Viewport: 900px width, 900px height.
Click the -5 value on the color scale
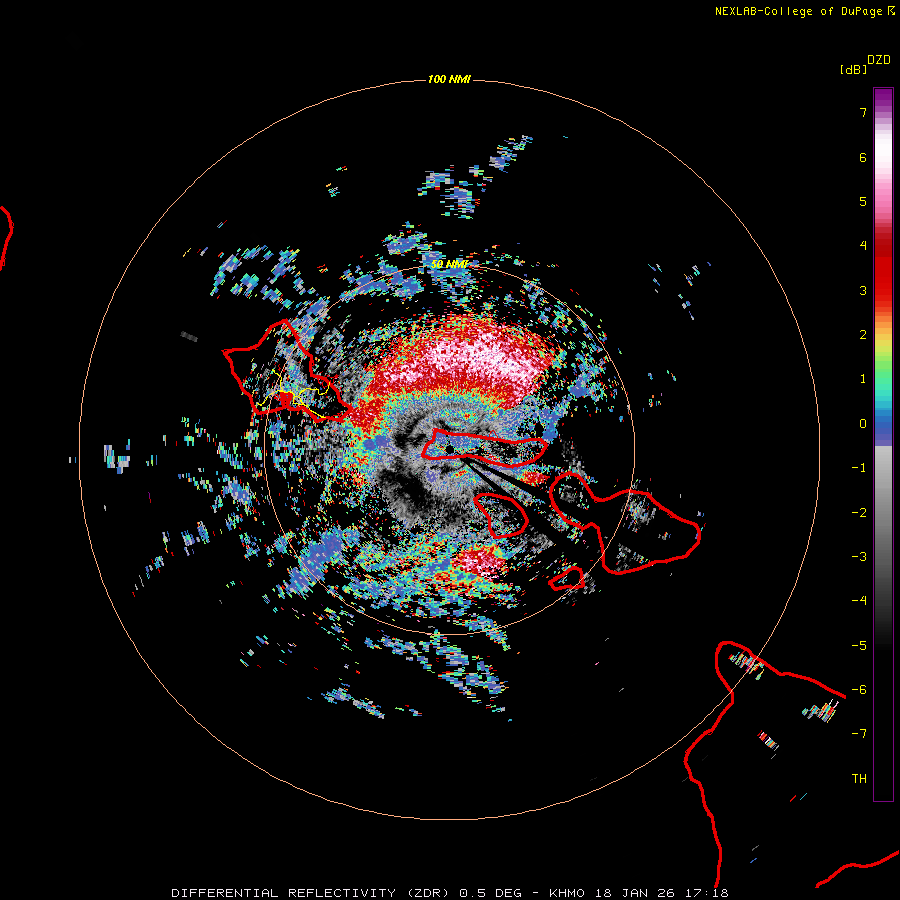[x=859, y=646]
